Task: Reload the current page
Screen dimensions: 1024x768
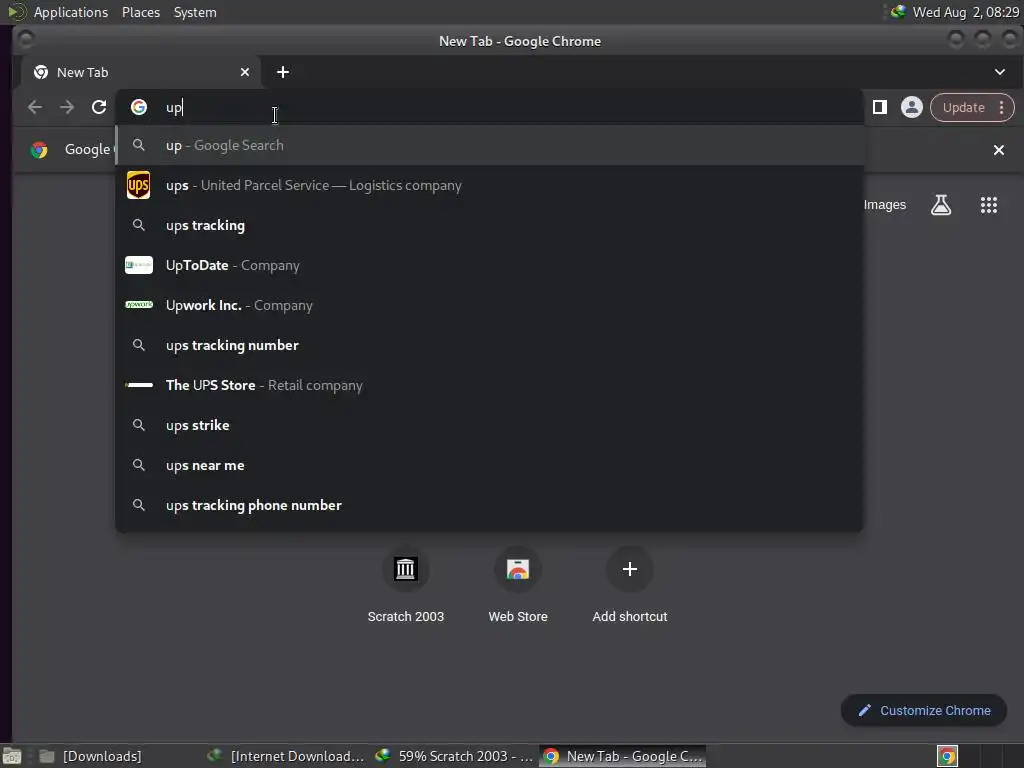Action: [99, 107]
